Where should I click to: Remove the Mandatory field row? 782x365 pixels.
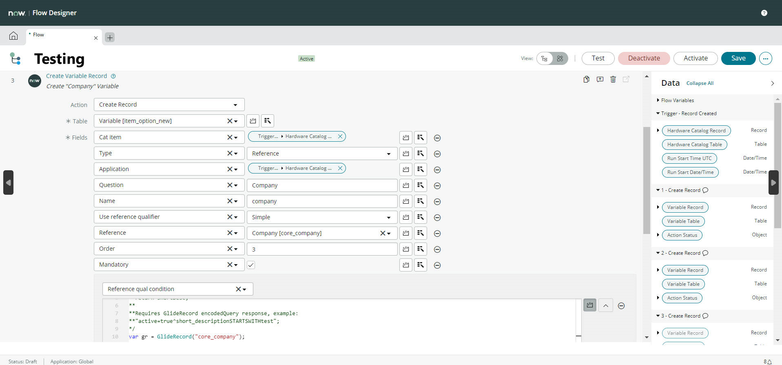point(437,265)
